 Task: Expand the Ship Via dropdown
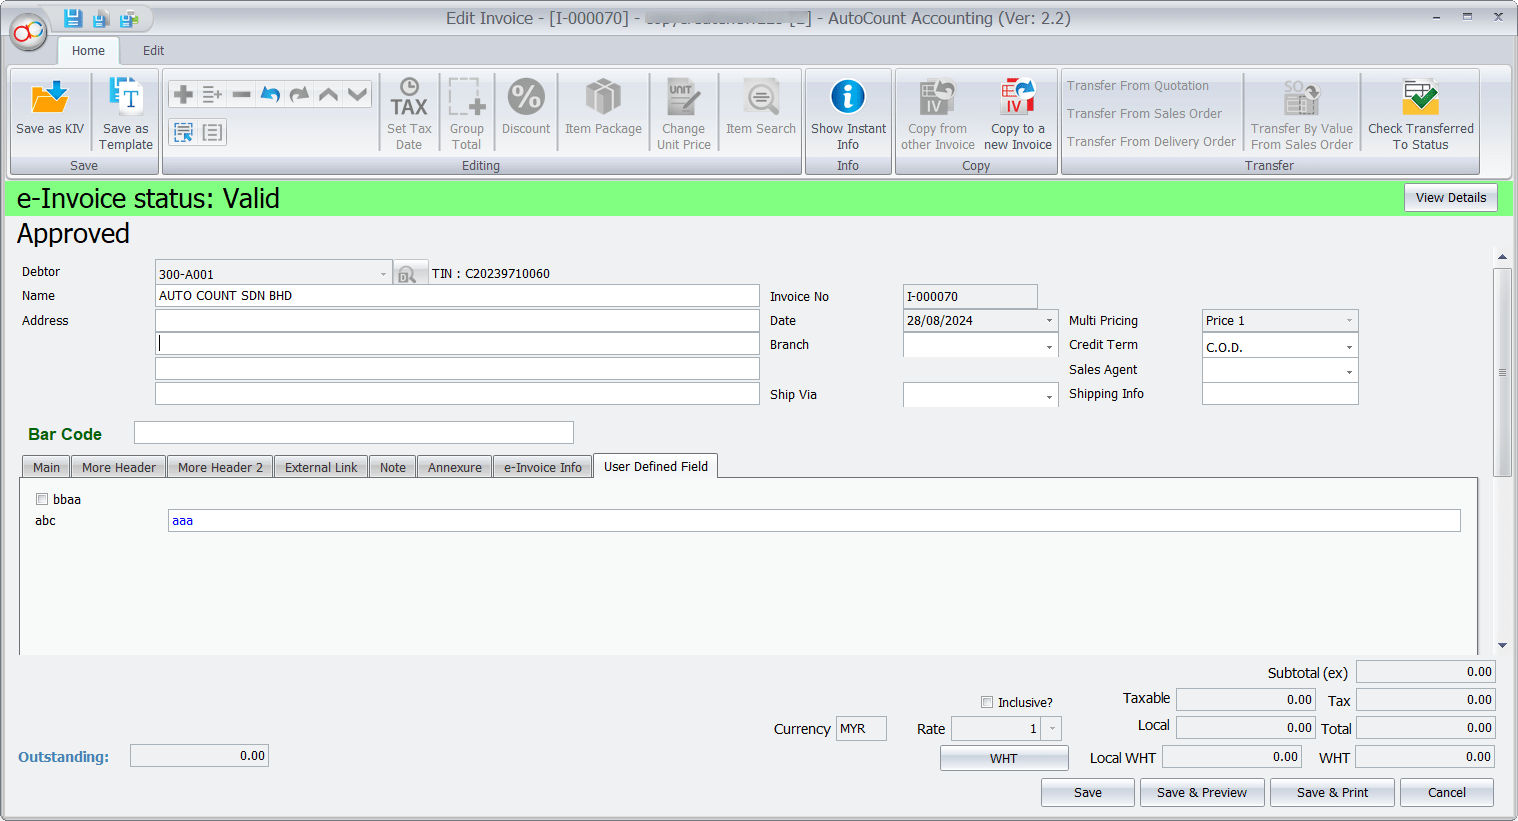[x=1049, y=396]
